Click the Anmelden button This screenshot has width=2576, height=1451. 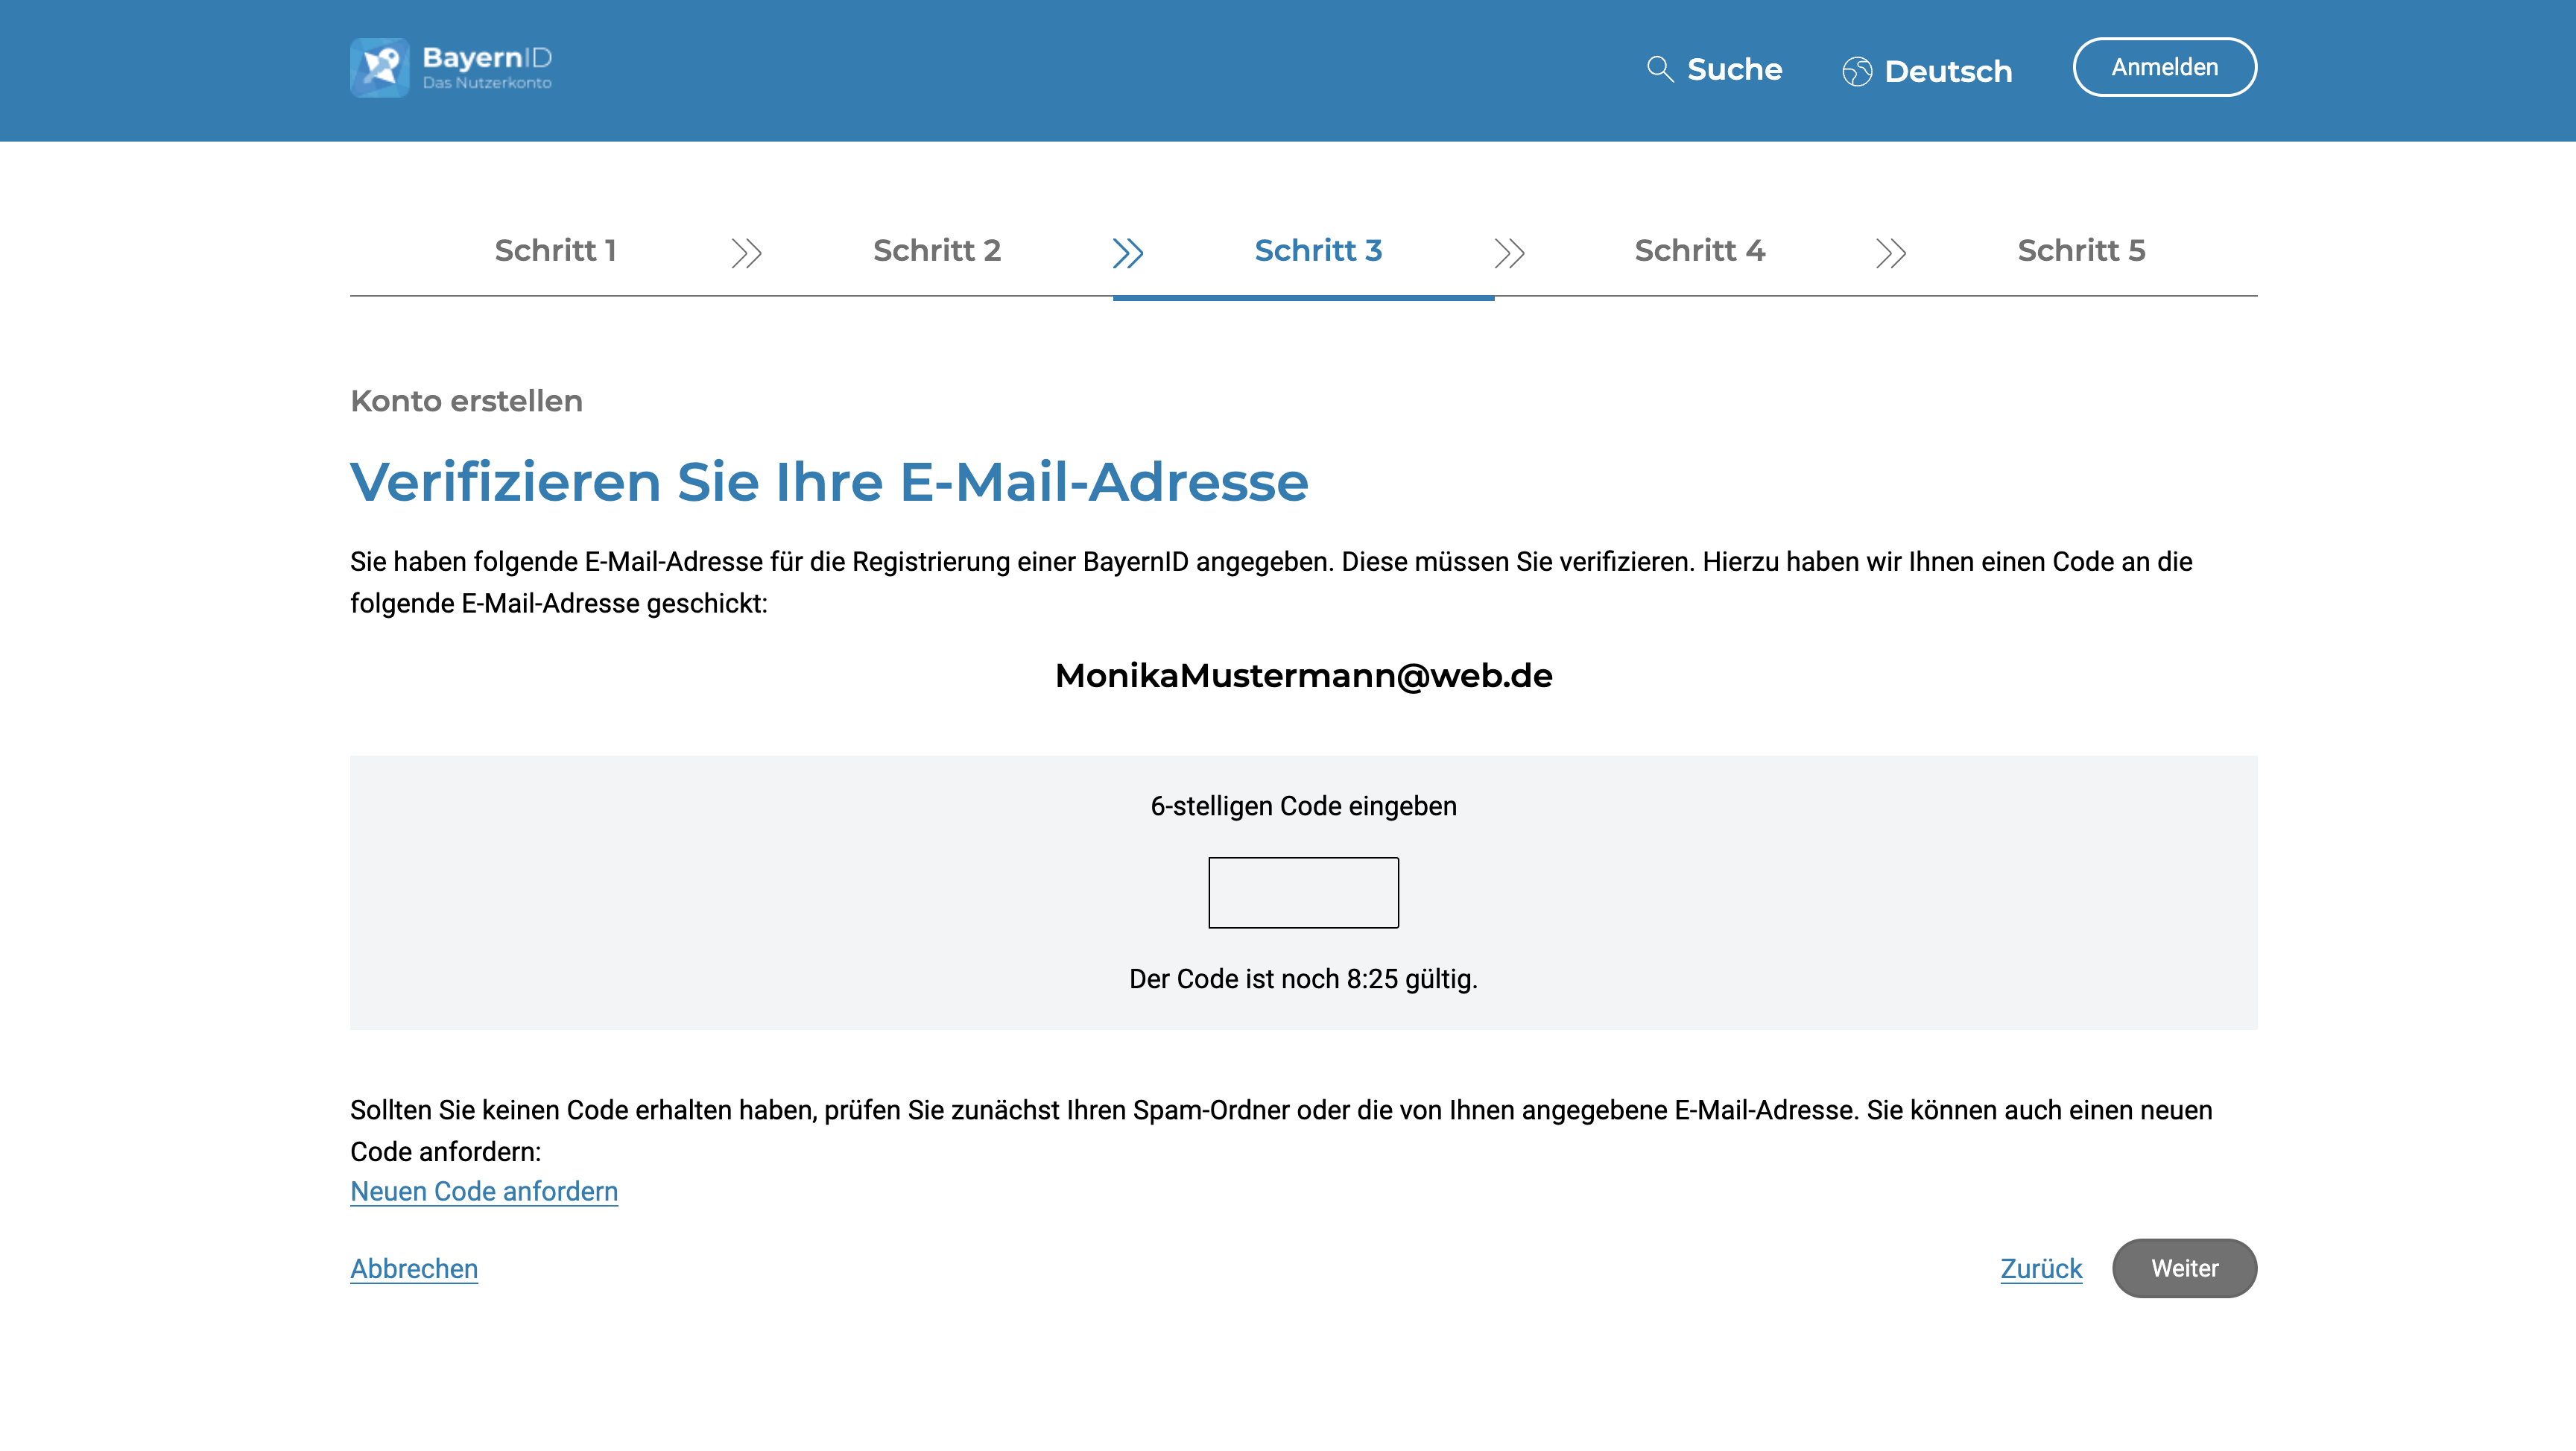tap(2164, 67)
